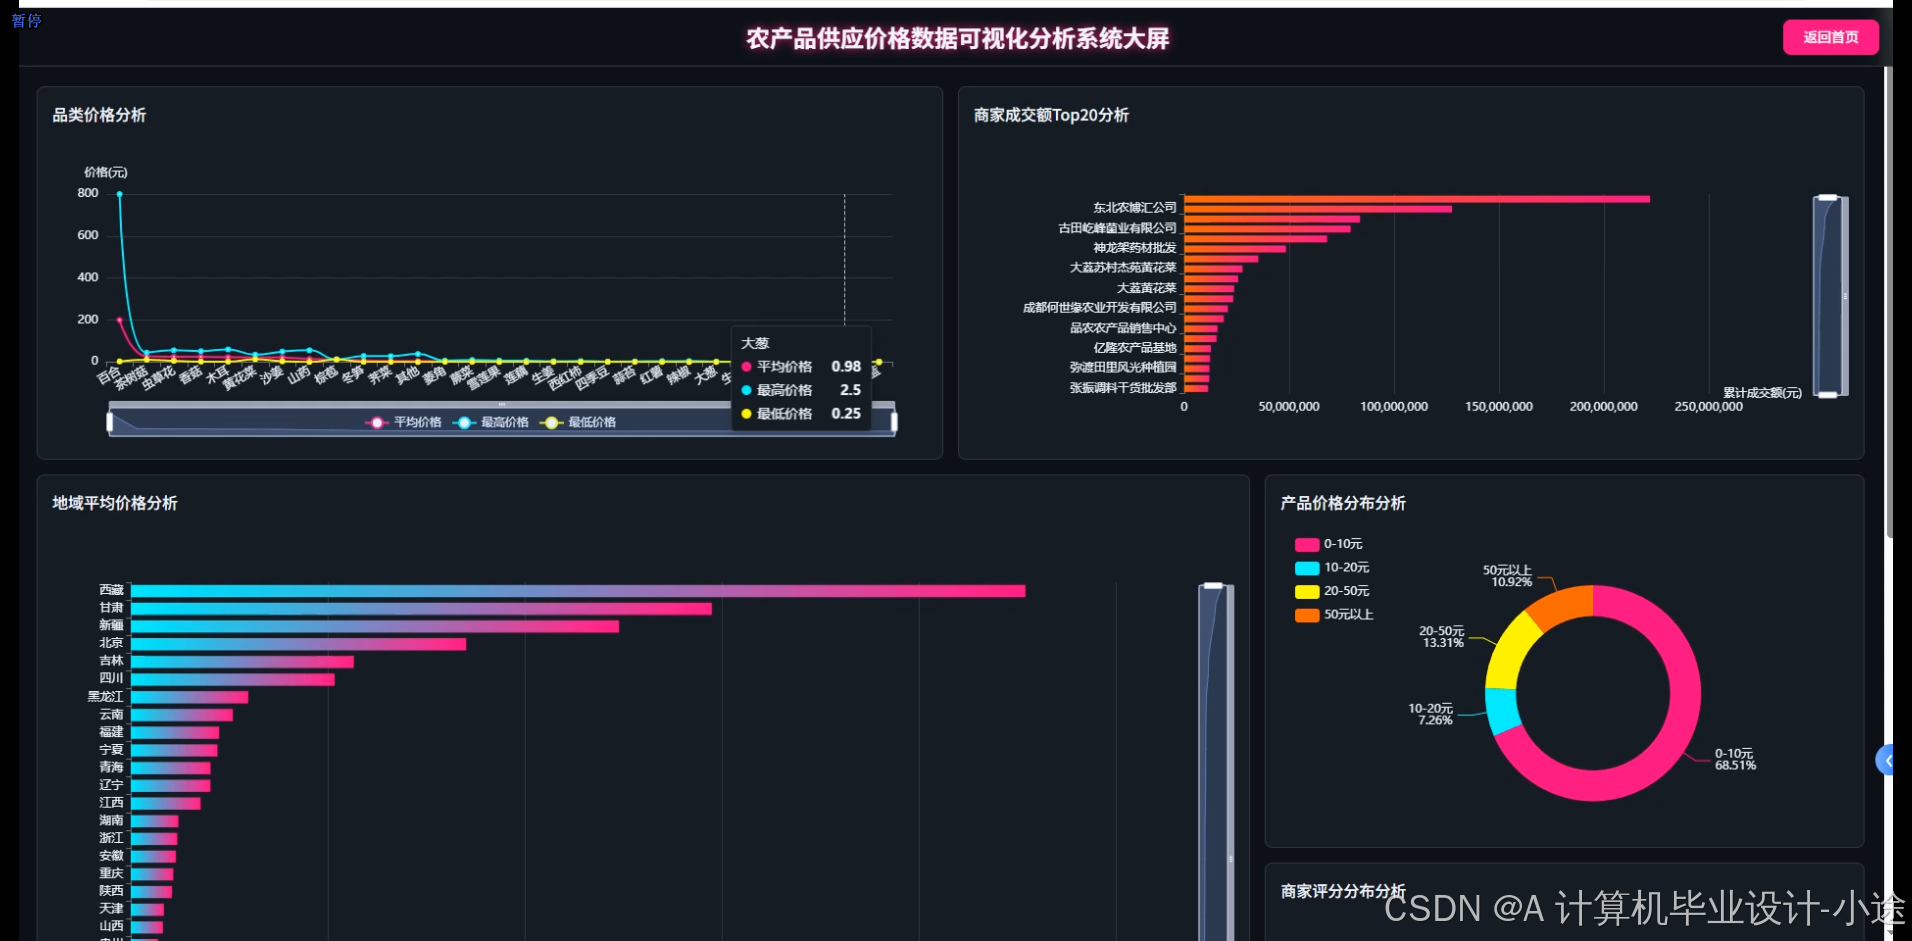This screenshot has height=941, width=1912.
Task: Click the top handle of the regional price zoom slider
Action: tap(1213, 586)
